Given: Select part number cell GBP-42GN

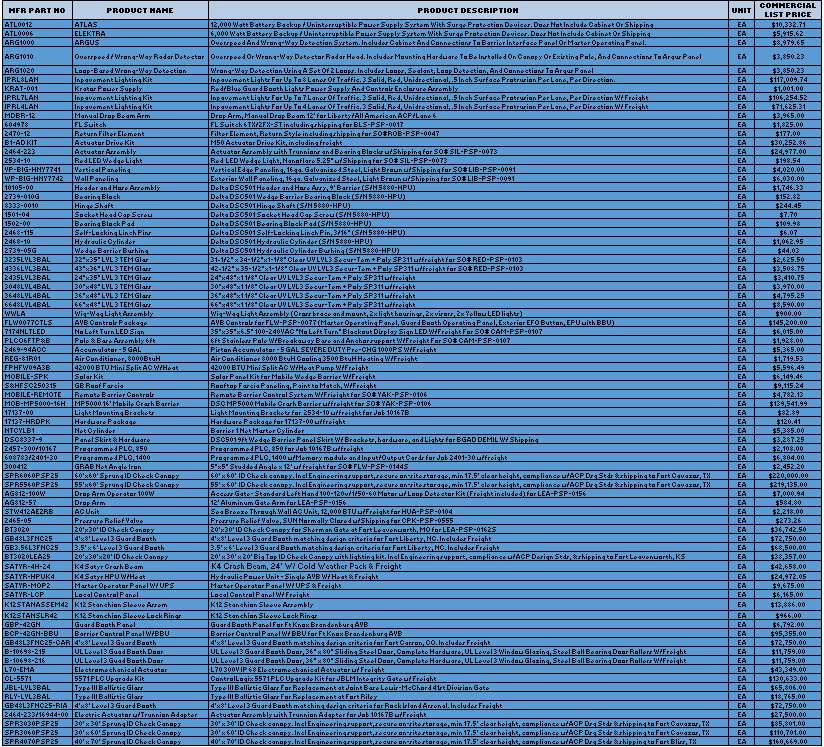Looking at the screenshot, I should [37, 625].
